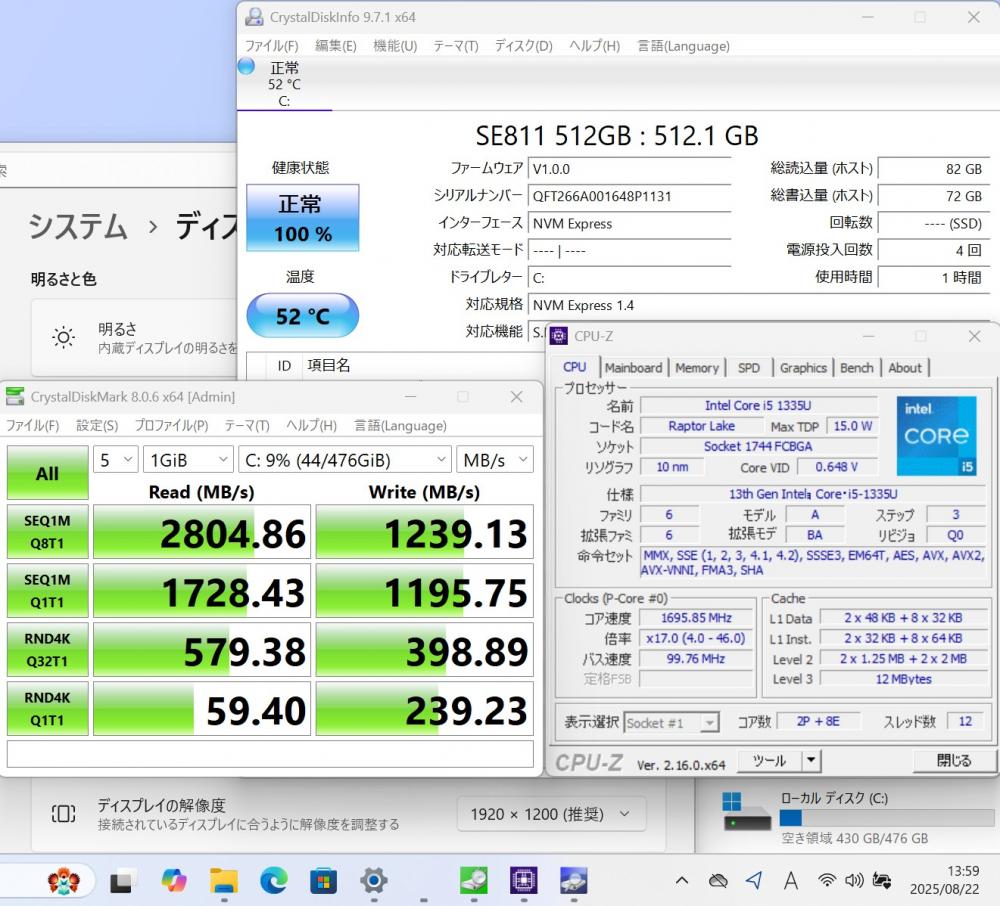The image size is (1000, 906).
Task: Click the speaker volume tray icon
Action: point(854,880)
